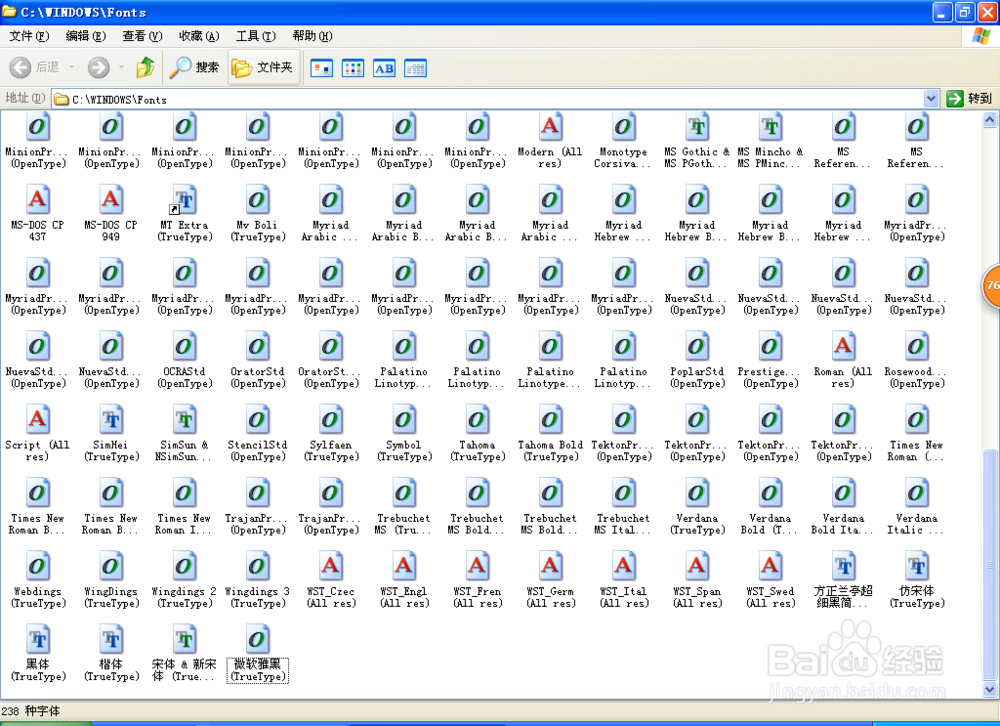Select the Sylfaen (TrueType) font icon
The width and height of the screenshot is (1000, 726).
[330, 419]
